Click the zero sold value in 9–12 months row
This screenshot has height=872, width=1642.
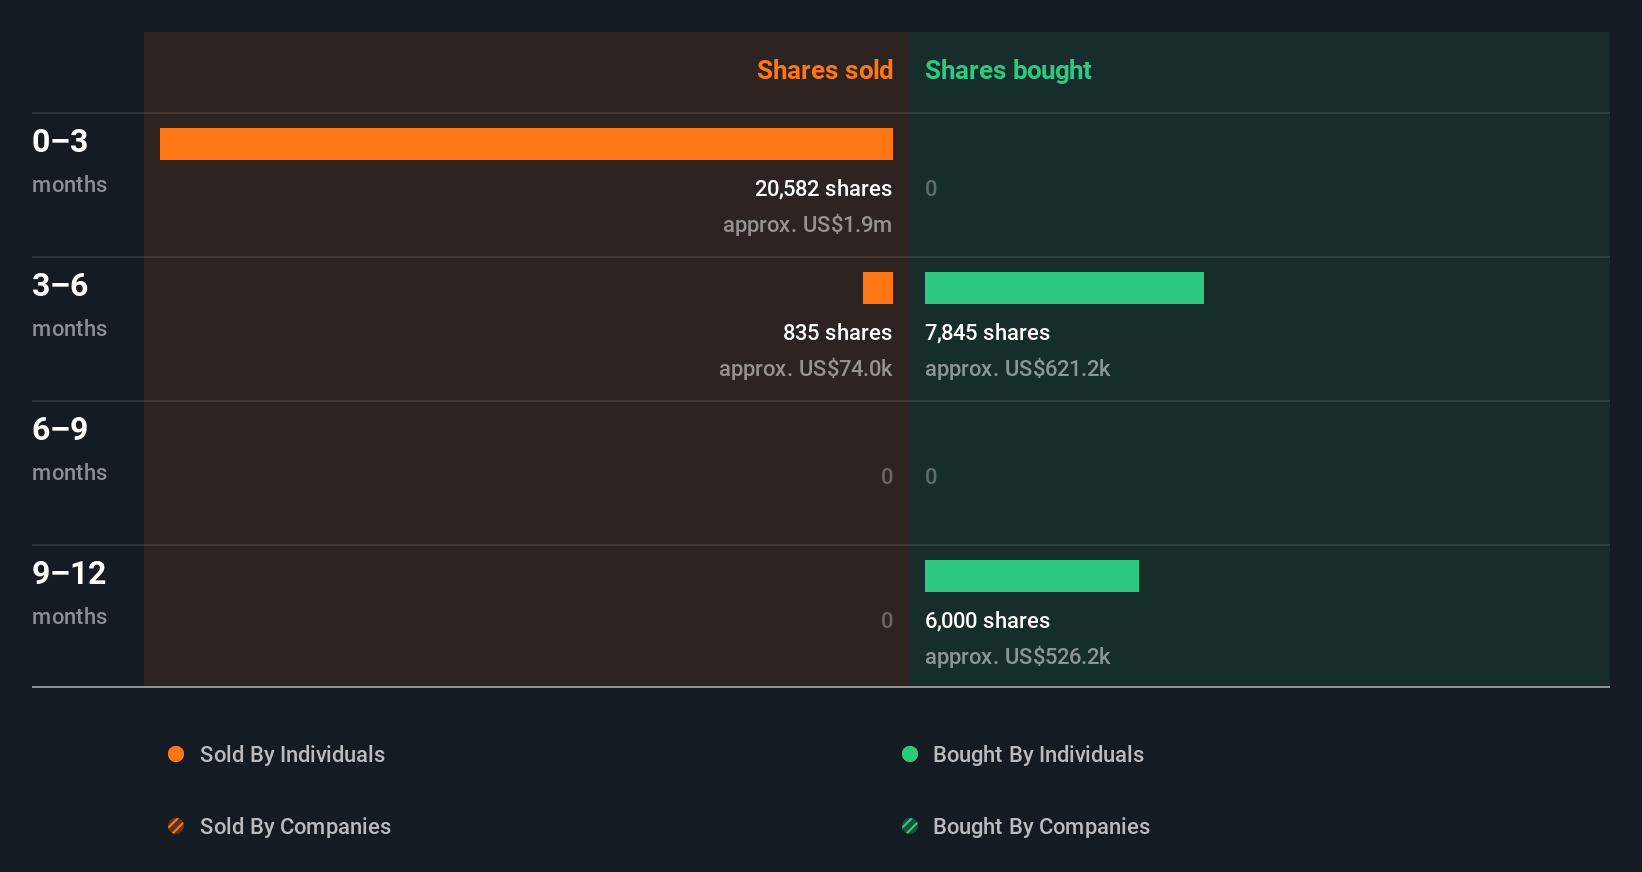[x=887, y=620]
